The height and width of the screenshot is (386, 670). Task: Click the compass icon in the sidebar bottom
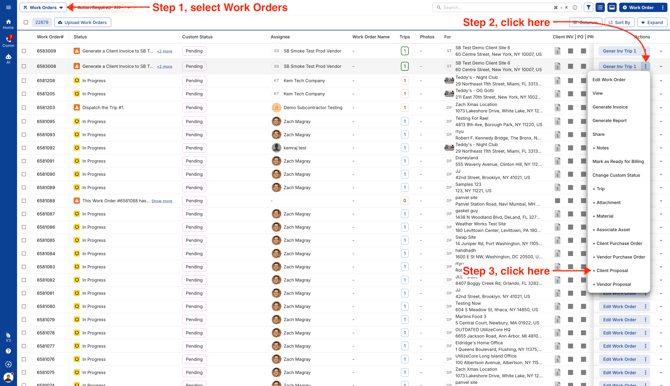tap(8, 364)
